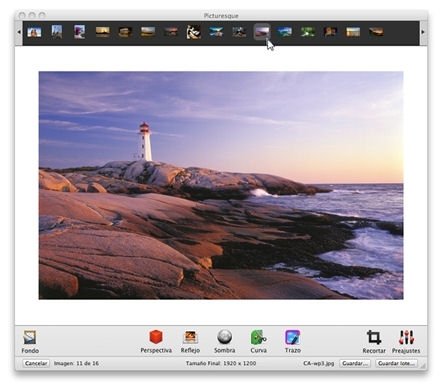Select the last thumbnail in the filmstrip
The height and width of the screenshot is (386, 442).
click(376, 32)
